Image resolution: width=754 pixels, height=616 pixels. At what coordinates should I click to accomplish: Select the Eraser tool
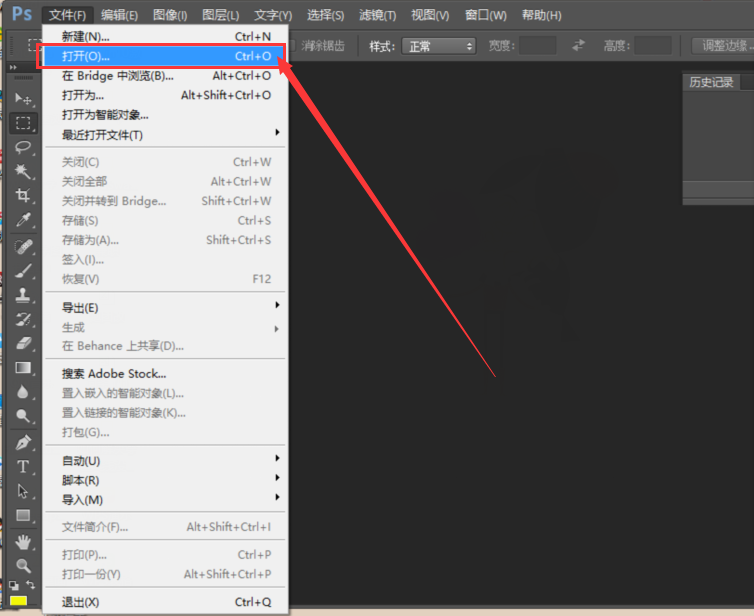23,343
